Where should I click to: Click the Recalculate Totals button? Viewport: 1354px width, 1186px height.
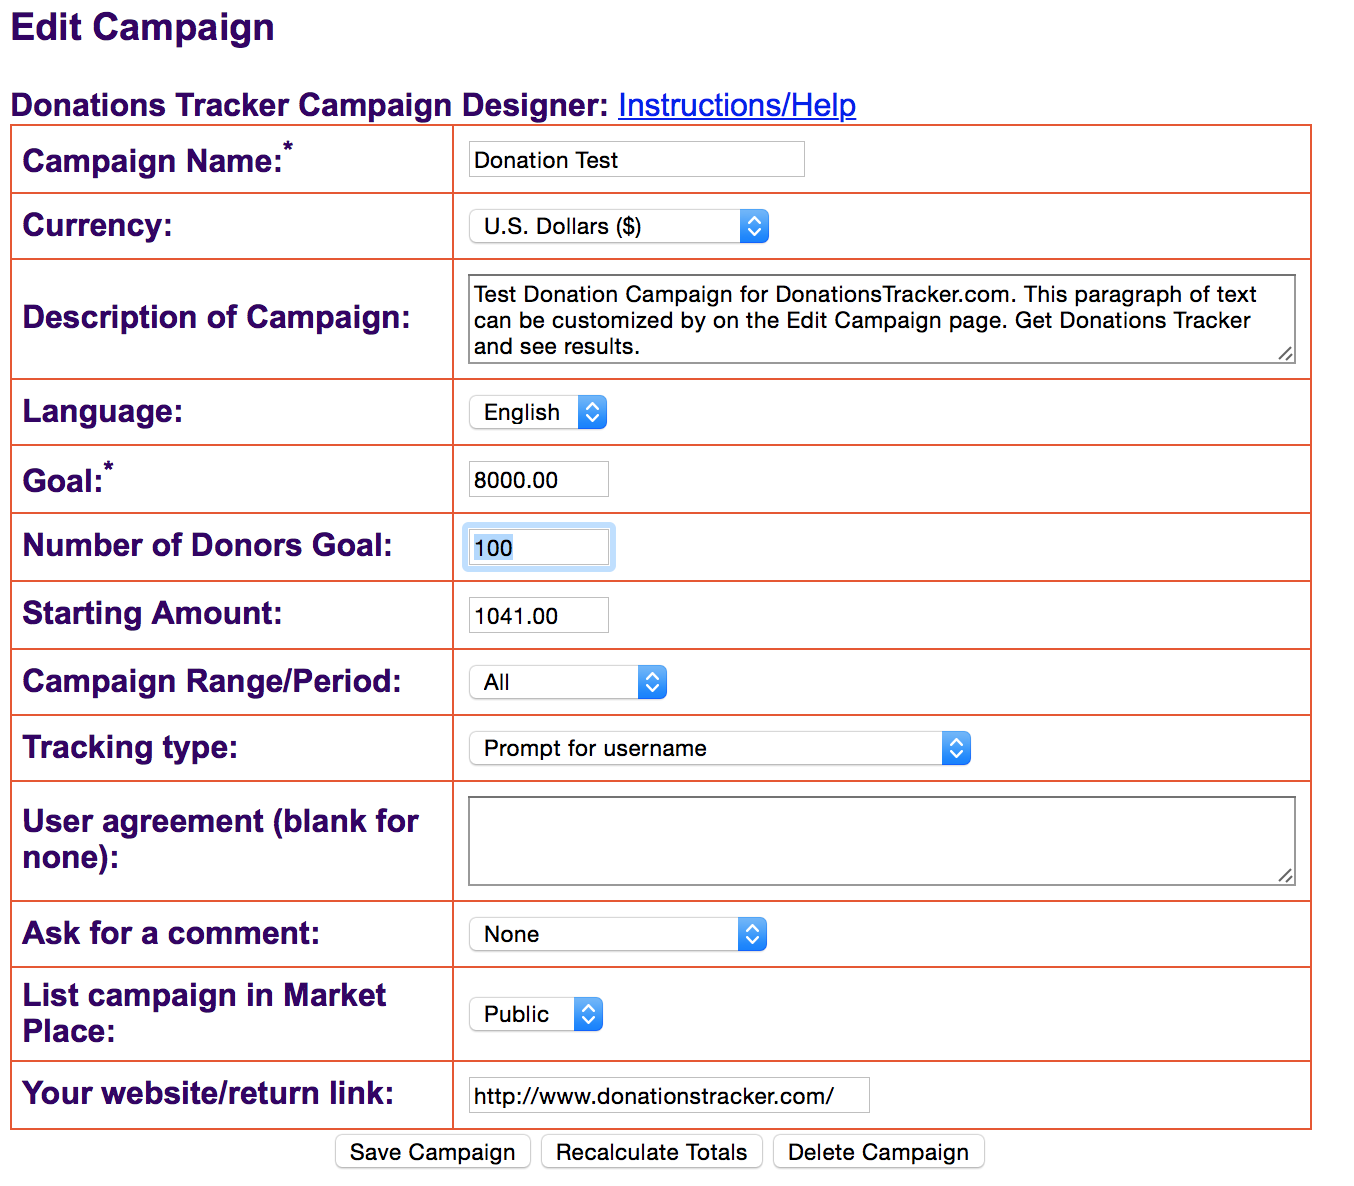pos(651,1152)
